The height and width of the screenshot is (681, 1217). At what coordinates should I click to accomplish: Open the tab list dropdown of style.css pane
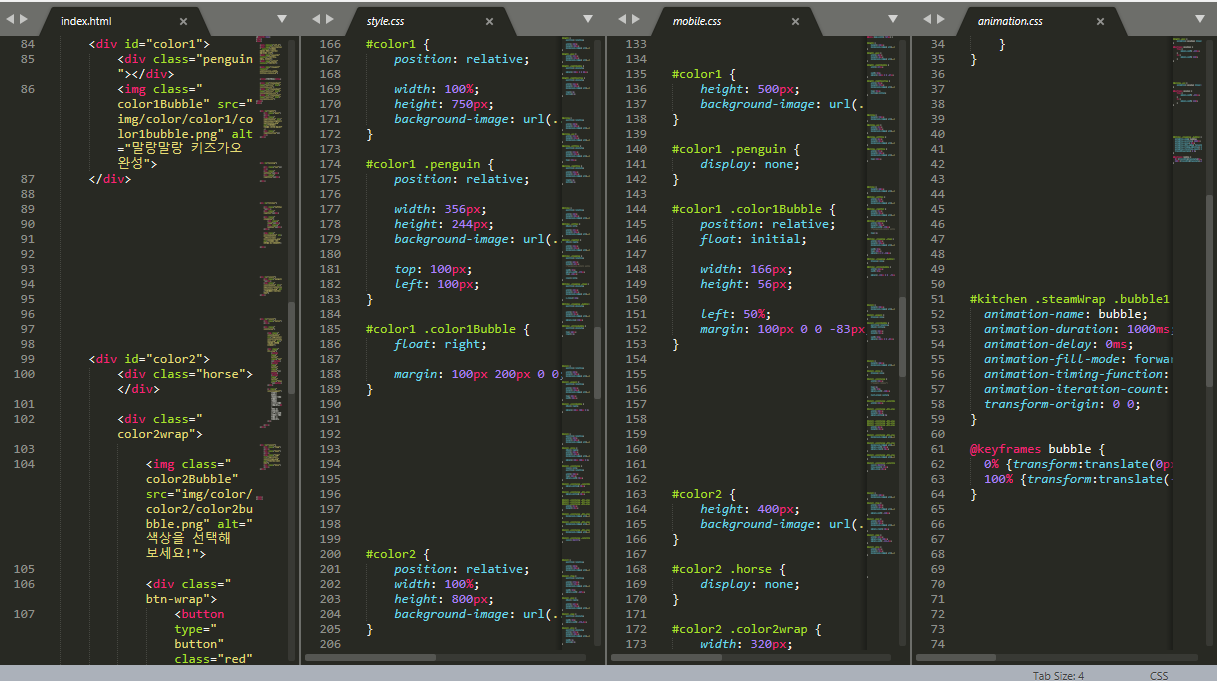(x=588, y=19)
